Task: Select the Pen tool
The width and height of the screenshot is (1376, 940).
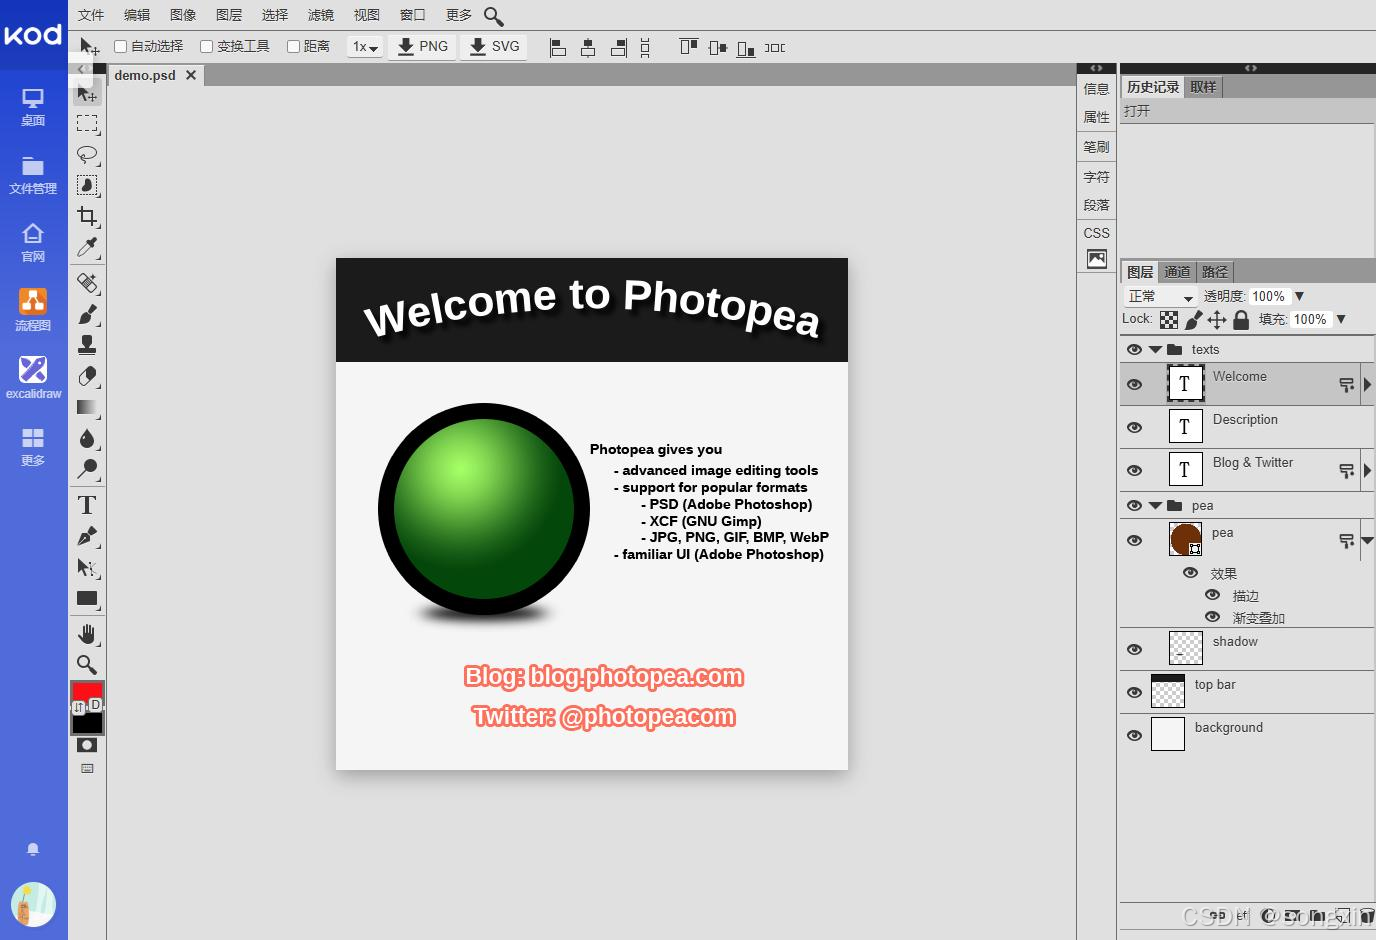Action: pos(87,536)
